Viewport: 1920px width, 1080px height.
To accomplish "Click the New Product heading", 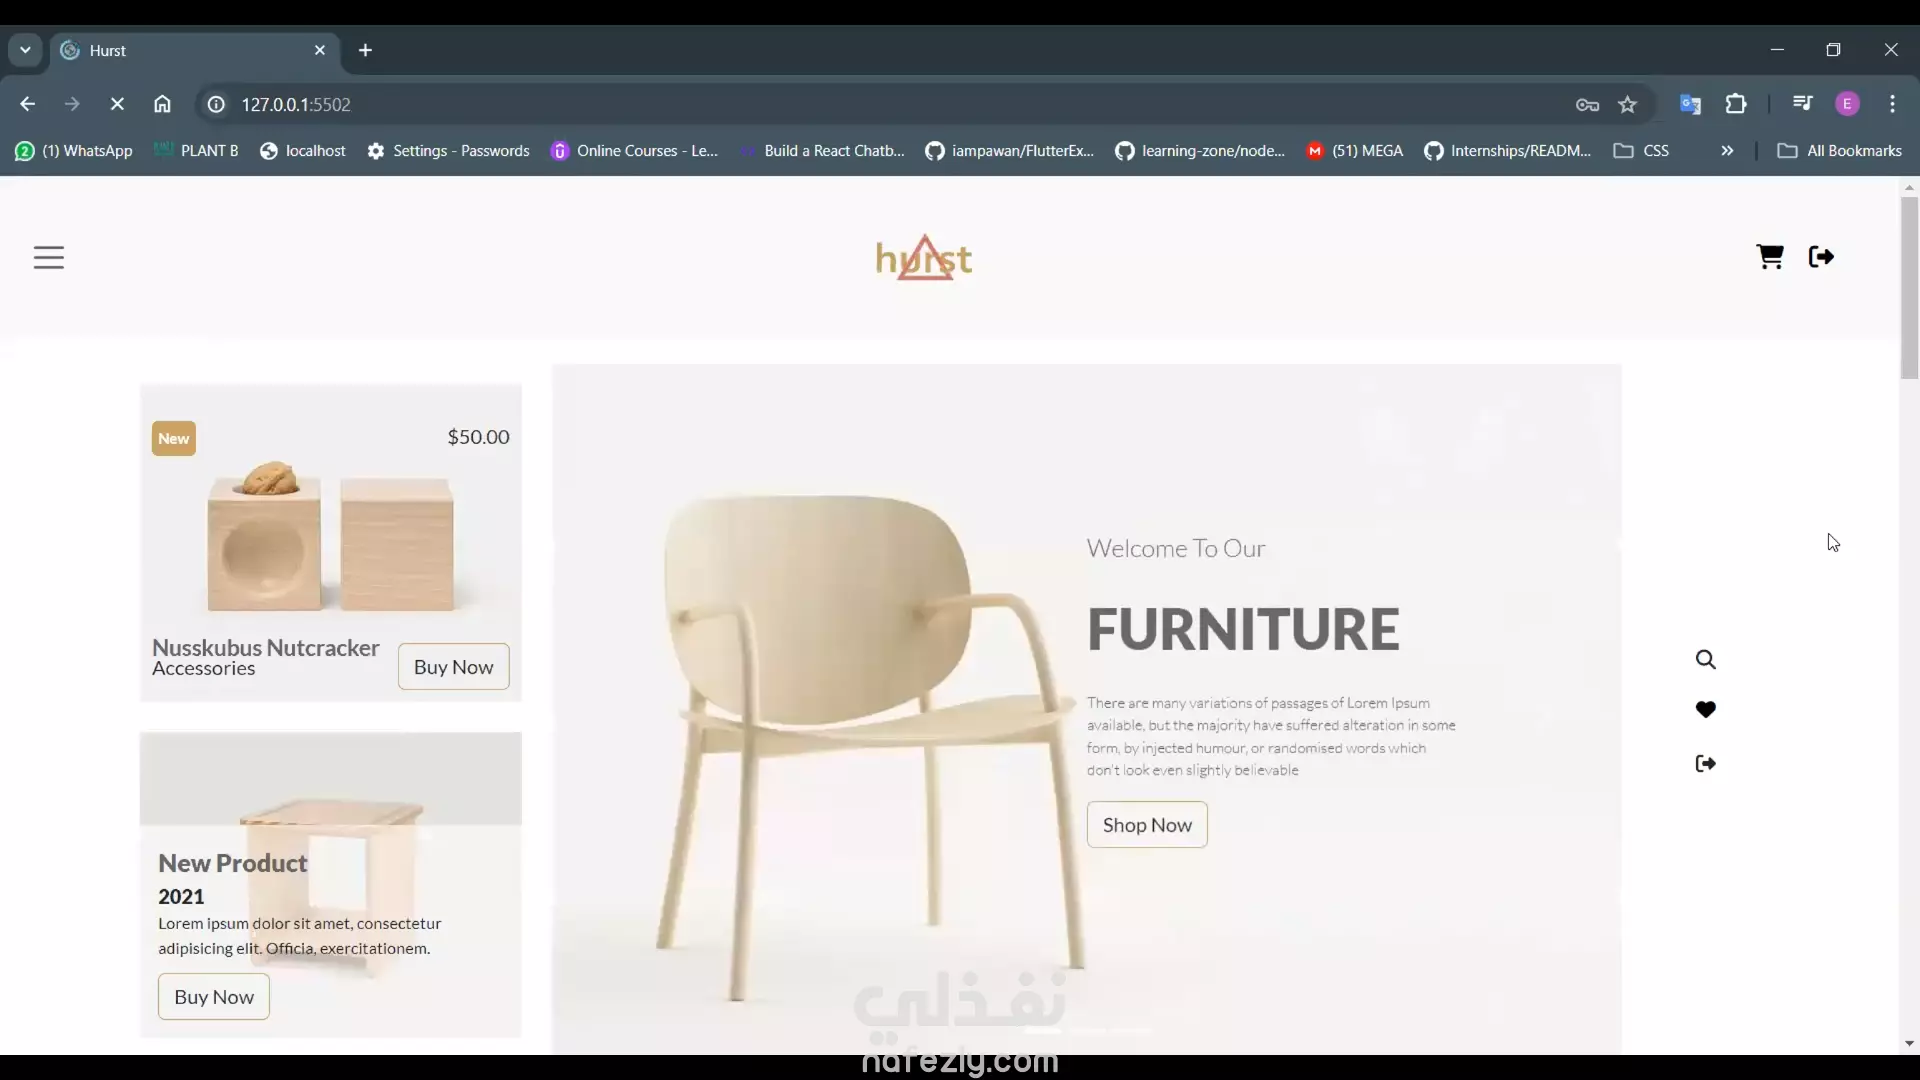I will [x=233, y=863].
